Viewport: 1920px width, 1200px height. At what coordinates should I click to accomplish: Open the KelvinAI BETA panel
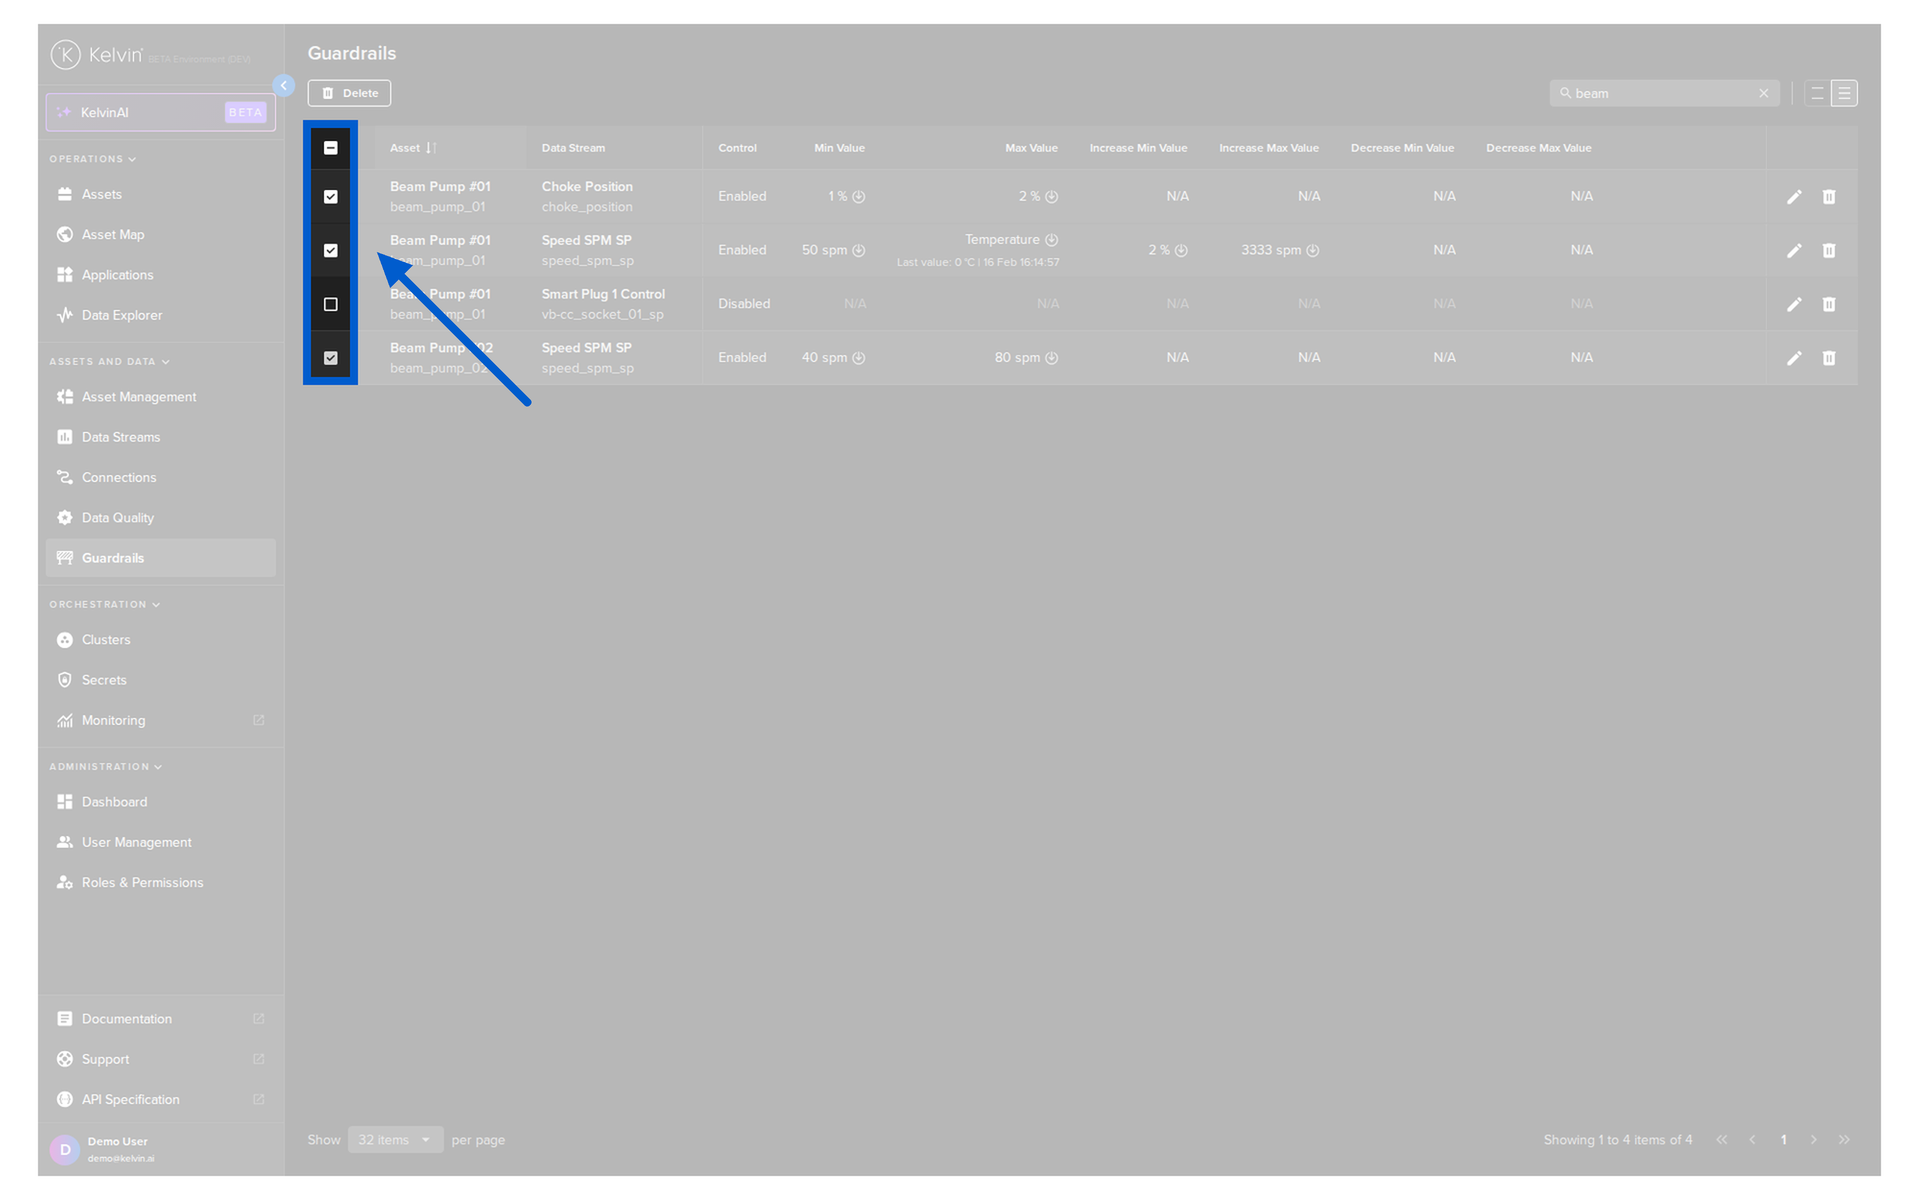159,112
